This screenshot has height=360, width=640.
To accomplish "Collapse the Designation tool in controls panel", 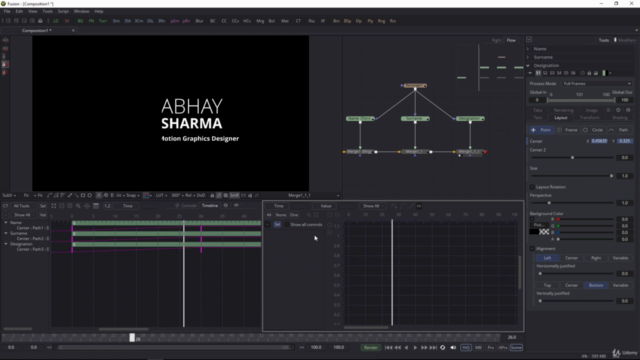I will point(528,65).
